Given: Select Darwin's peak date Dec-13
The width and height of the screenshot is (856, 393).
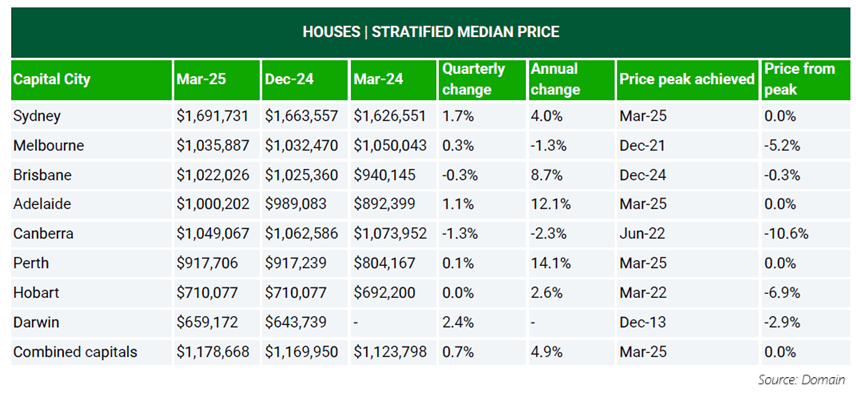Looking at the screenshot, I should point(643,323).
